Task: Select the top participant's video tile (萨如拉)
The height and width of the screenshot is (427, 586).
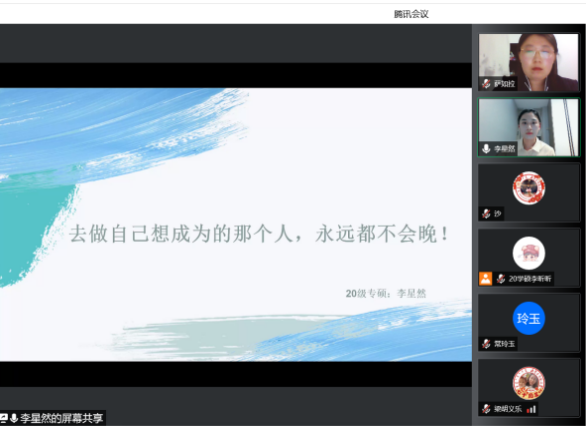Action: pos(528,62)
